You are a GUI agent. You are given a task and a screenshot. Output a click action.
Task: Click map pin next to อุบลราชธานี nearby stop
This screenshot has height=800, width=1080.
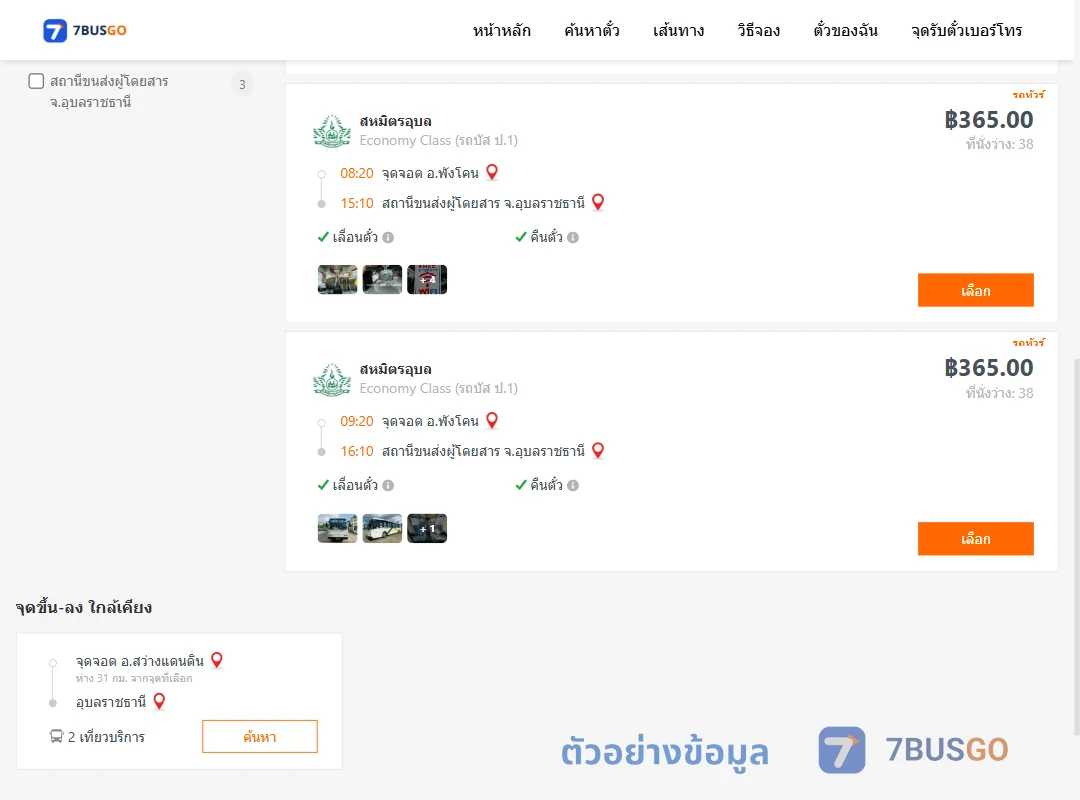coord(159,701)
